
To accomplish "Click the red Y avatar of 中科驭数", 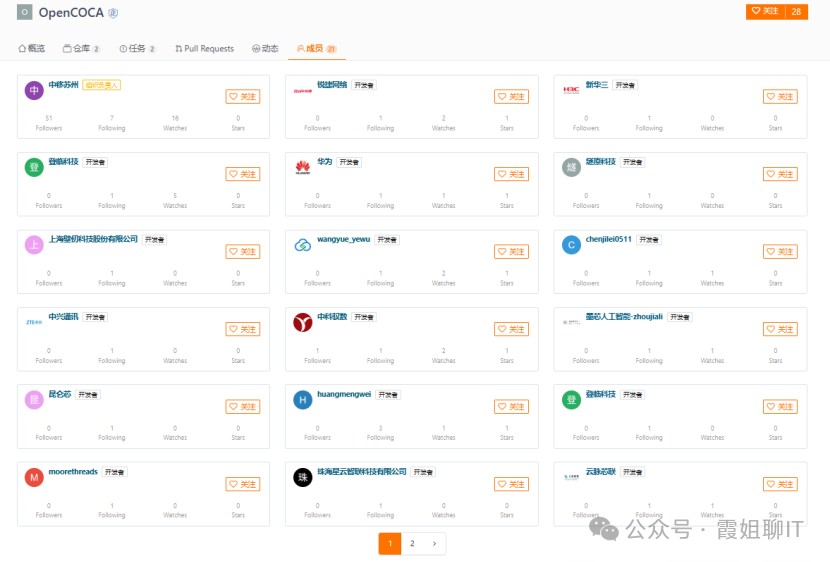I will pos(303,322).
